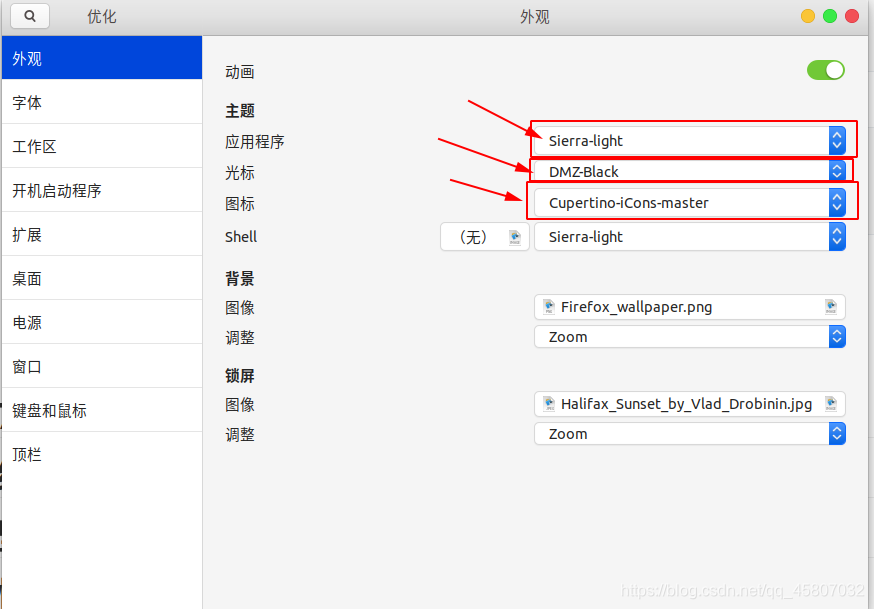
Task: Click the green maximize window button
Action: [x=829, y=16]
